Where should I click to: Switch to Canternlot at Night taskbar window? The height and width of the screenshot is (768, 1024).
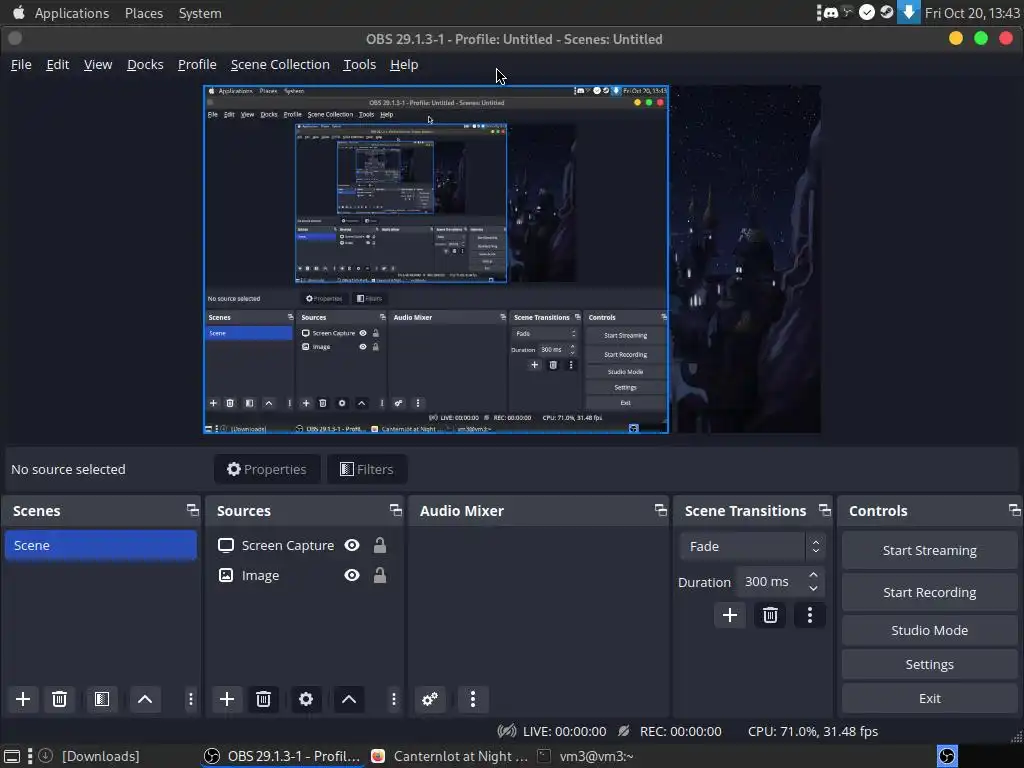click(449, 756)
